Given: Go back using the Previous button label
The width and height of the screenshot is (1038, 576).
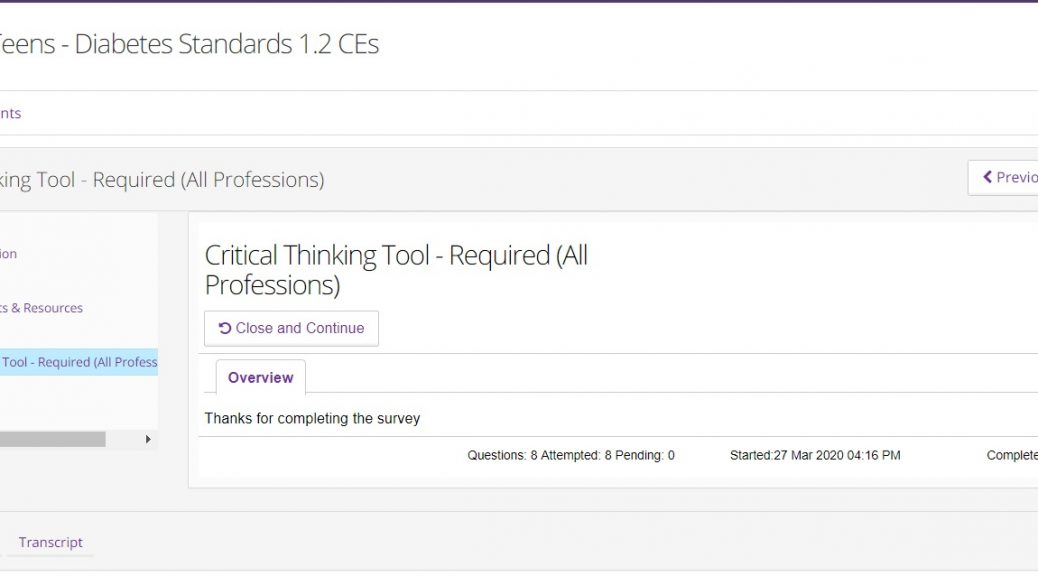Looking at the screenshot, I should click(x=1016, y=177).
